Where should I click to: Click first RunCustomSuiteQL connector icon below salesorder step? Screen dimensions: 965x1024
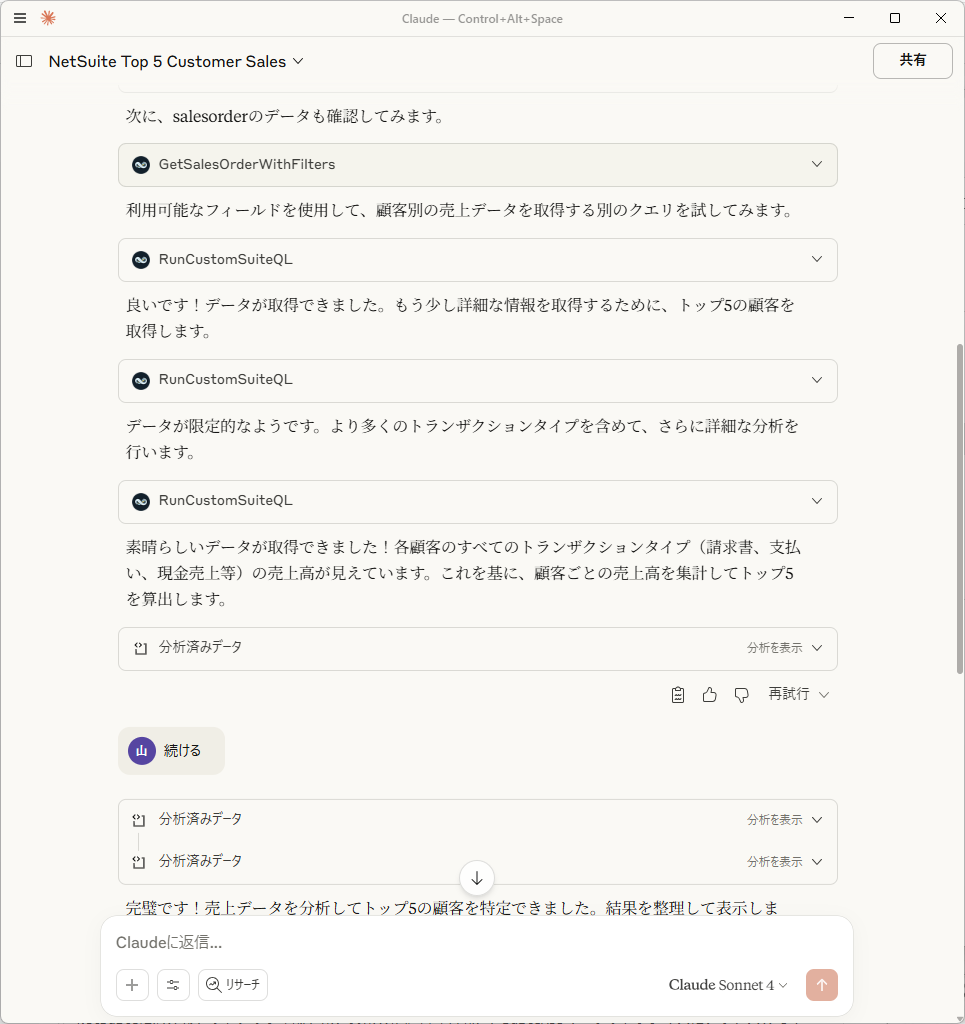pyautogui.click(x=141, y=260)
